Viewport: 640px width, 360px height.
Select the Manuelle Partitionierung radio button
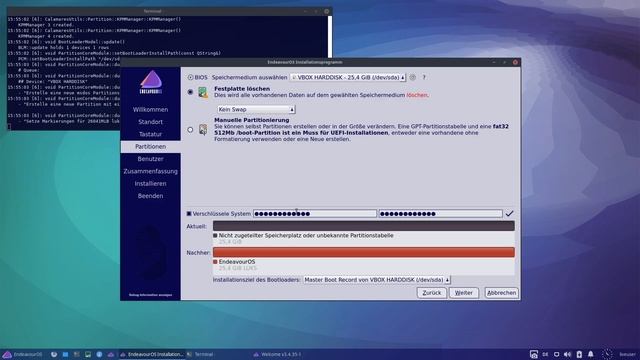coord(190,130)
